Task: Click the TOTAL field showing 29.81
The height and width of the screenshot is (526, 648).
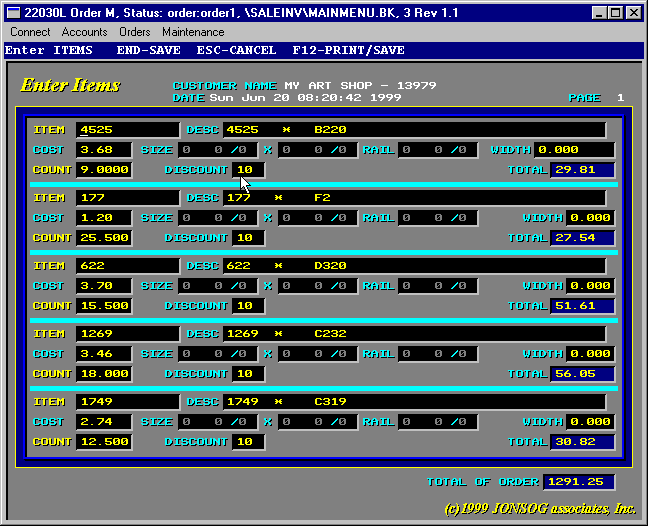Action: coord(582,170)
